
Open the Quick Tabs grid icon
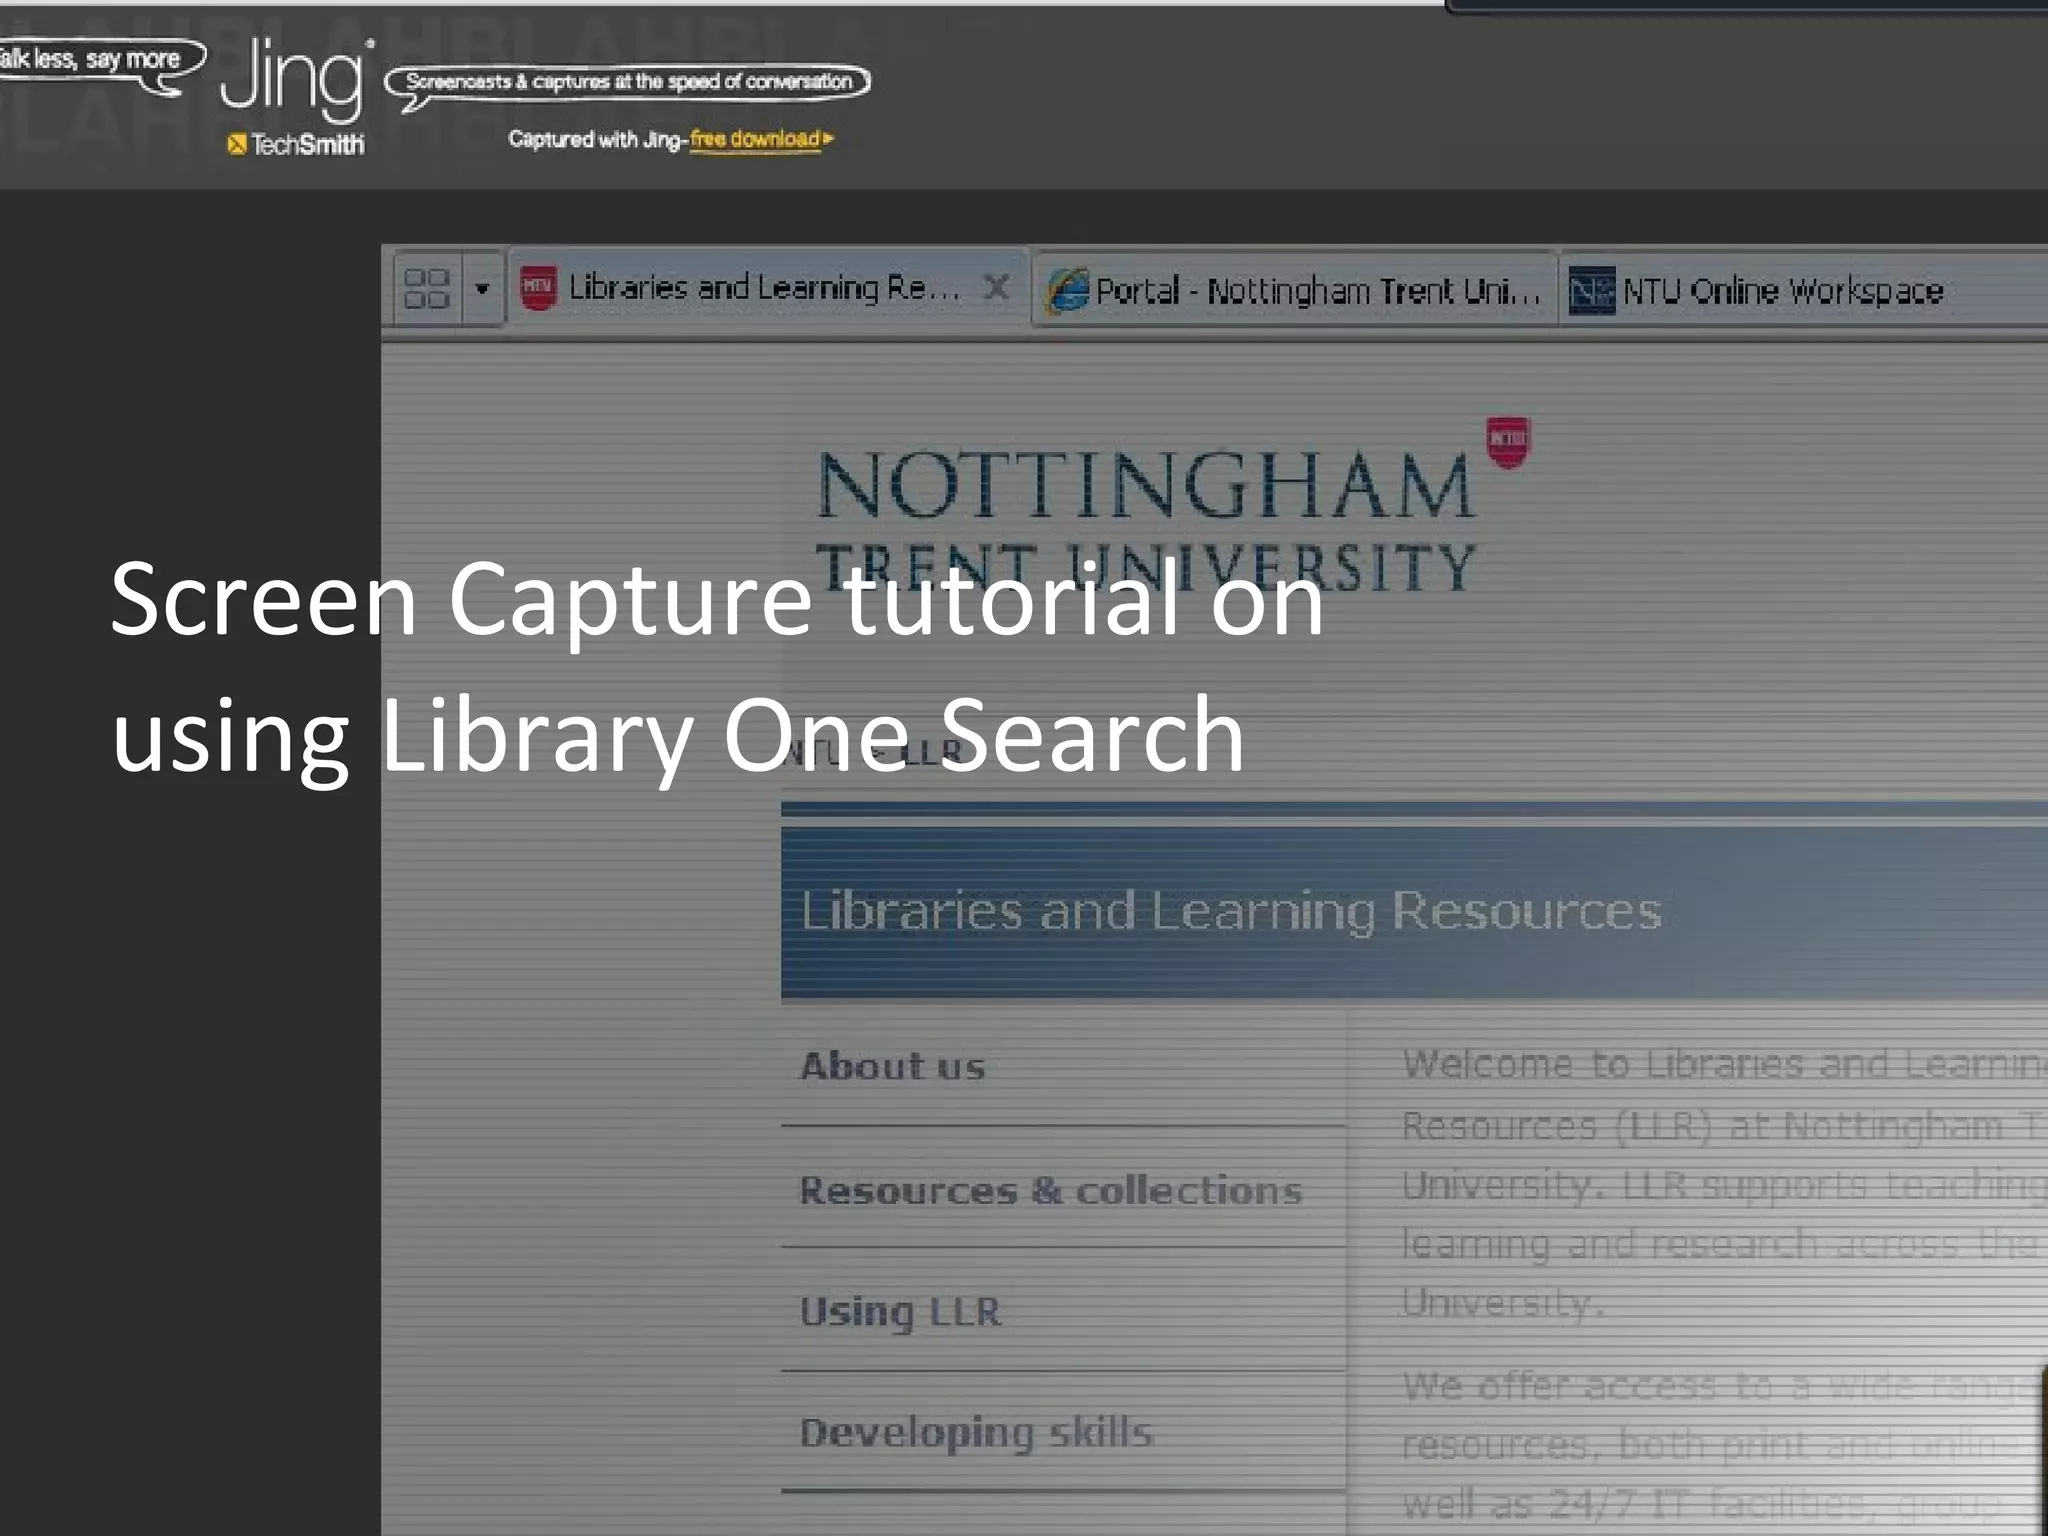click(427, 289)
